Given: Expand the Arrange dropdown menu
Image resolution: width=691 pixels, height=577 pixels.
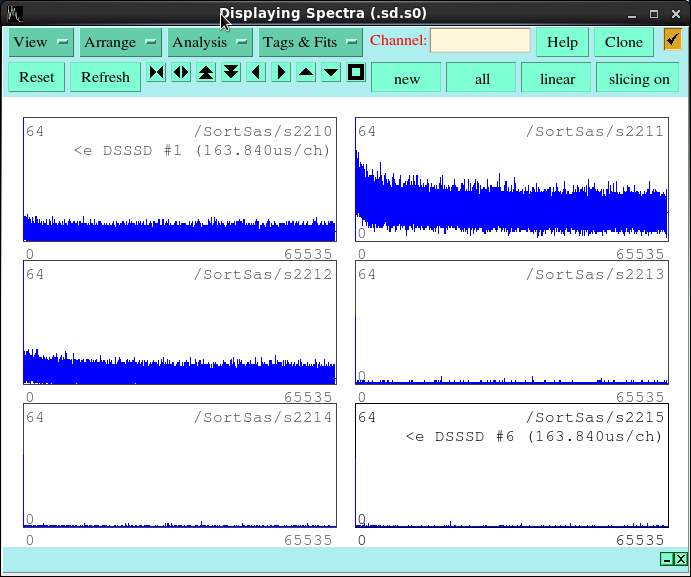Looking at the screenshot, I should pyautogui.click(x=121, y=42).
